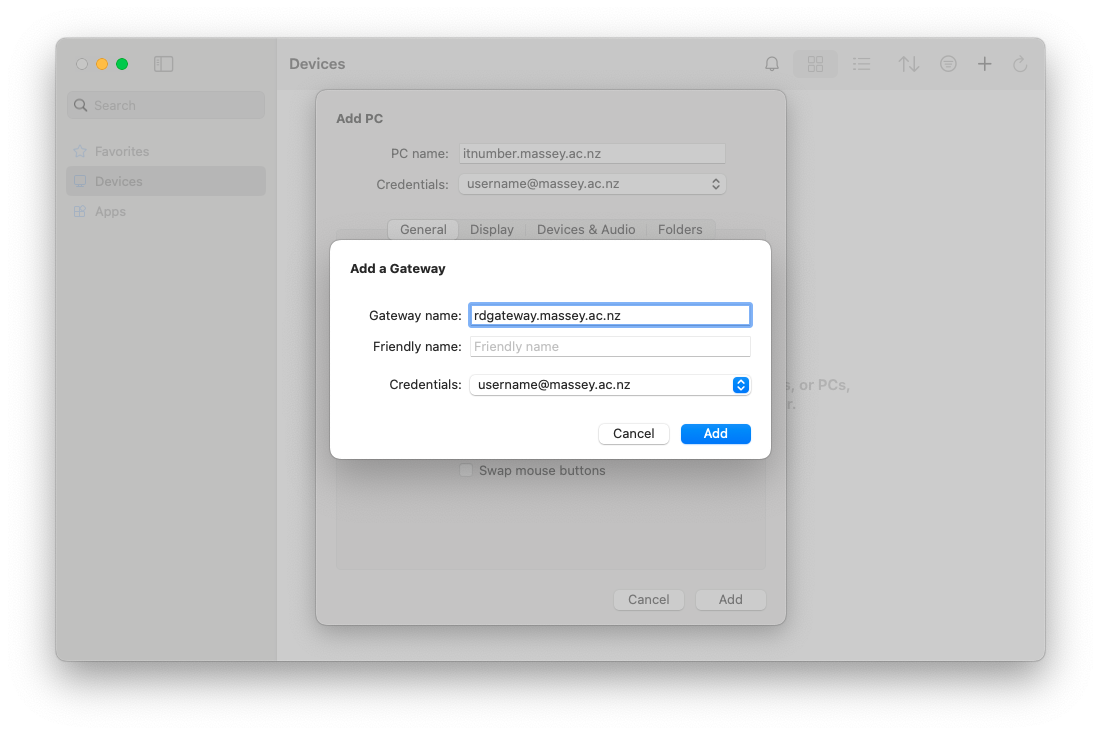The width and height of the screenshot is (1101, 735).
Task: Click the Apps grid icon
Action: click(80, 211)
